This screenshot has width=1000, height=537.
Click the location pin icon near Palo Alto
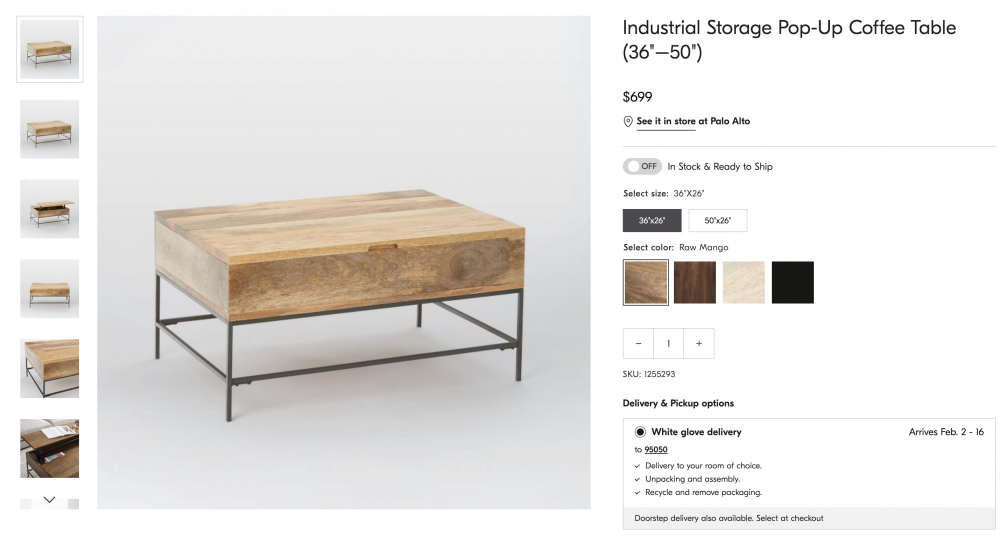[628, 121]
